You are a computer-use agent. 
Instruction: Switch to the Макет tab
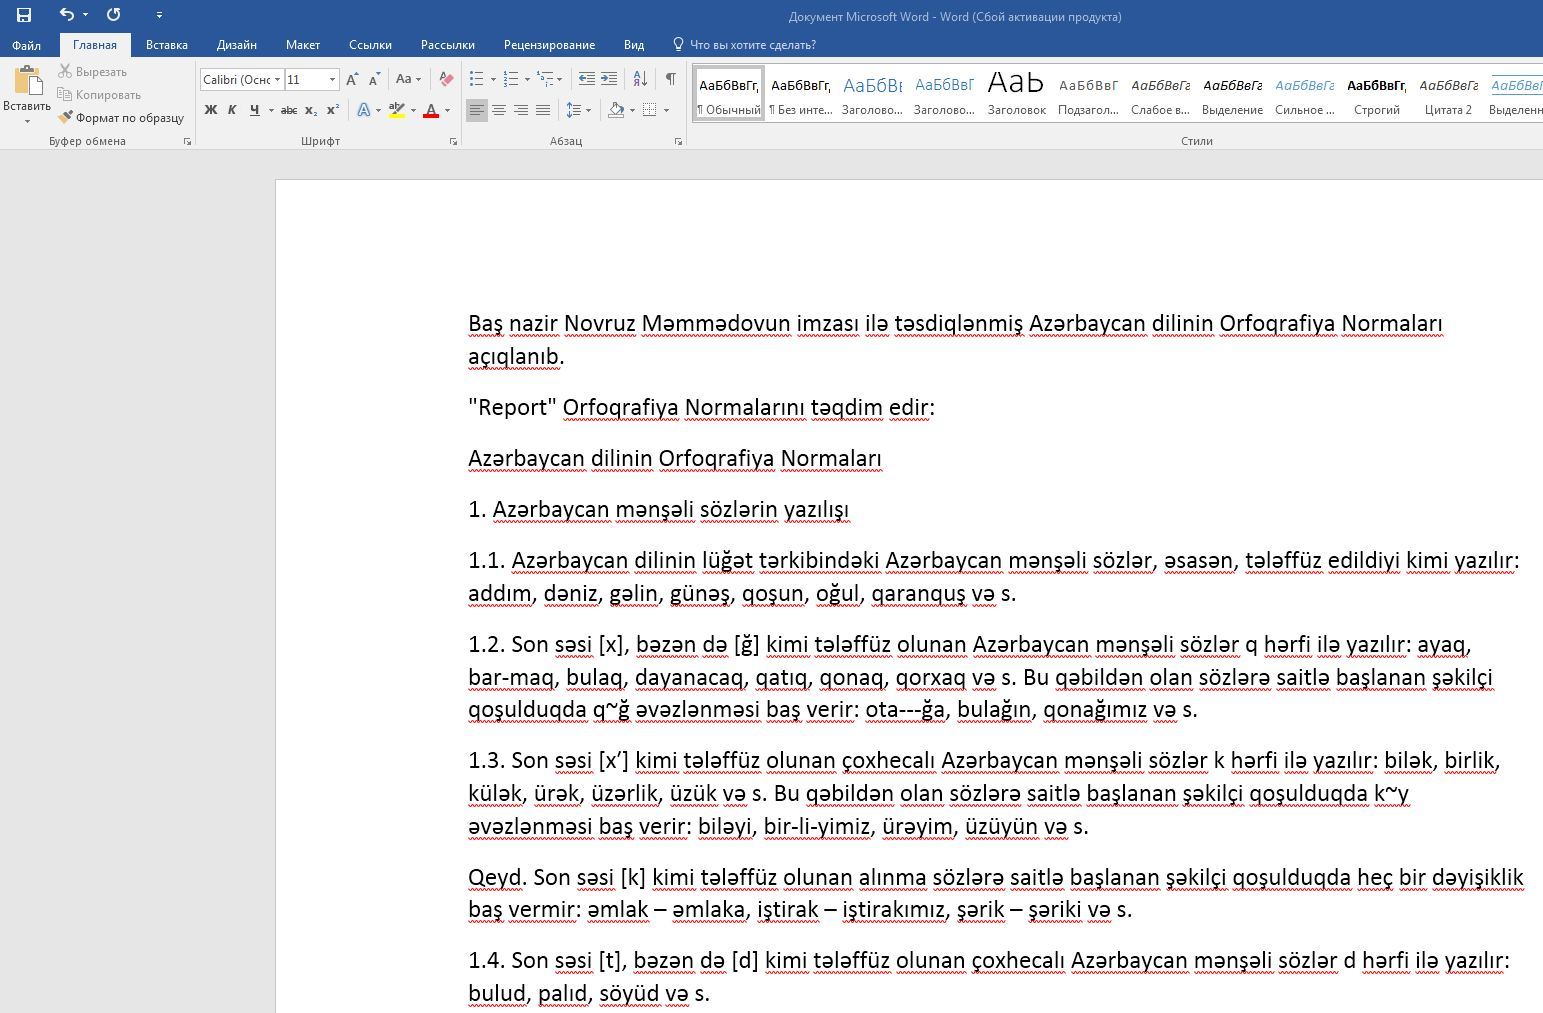tap(302, 45)
